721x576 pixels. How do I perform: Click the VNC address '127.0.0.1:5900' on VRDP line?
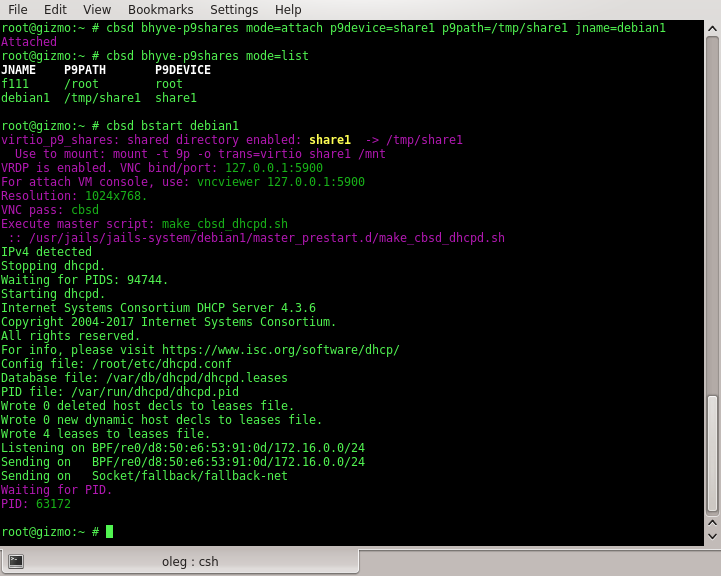coord(274,168)
